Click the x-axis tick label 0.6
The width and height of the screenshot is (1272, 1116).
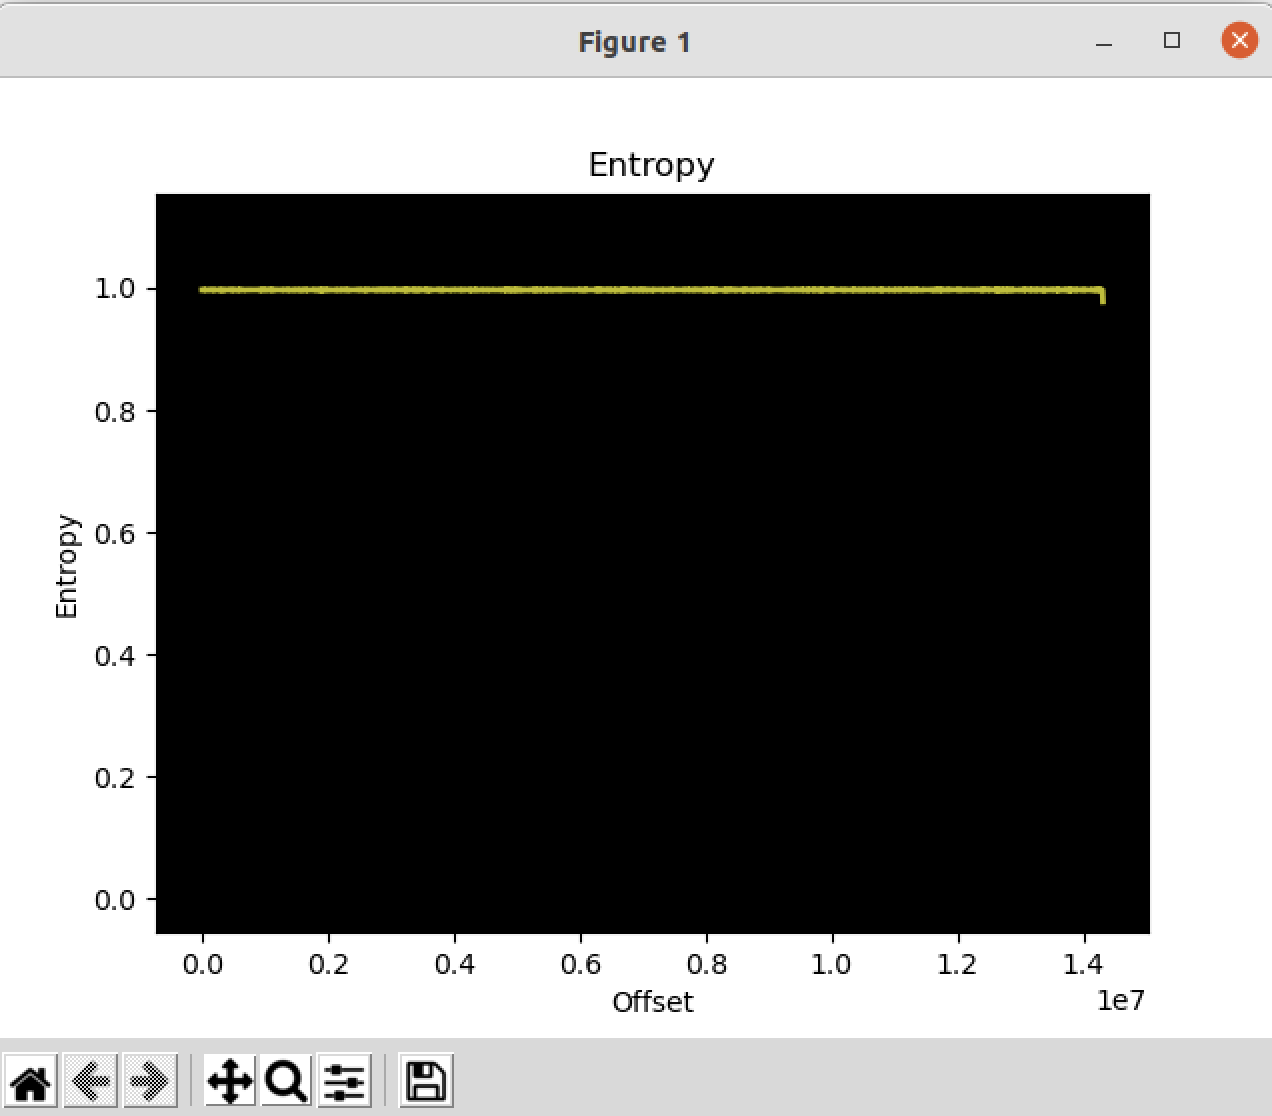580,964
